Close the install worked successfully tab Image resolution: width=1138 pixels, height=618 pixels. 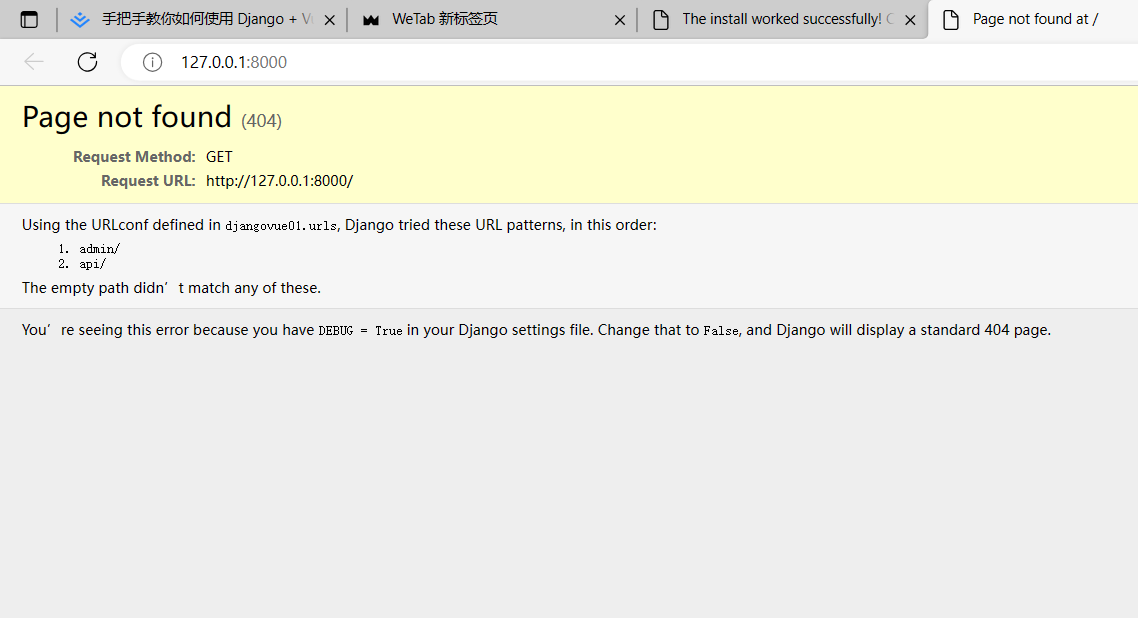910,20
